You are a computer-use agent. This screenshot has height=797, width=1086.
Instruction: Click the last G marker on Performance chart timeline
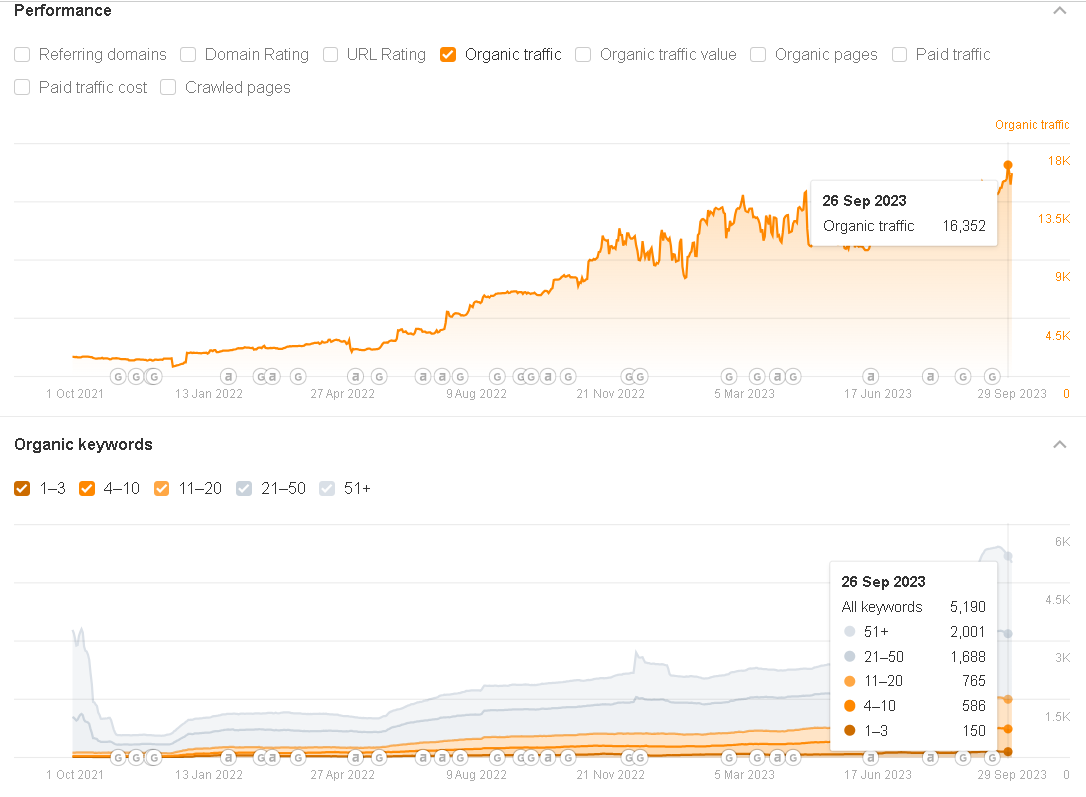(992, 377)
